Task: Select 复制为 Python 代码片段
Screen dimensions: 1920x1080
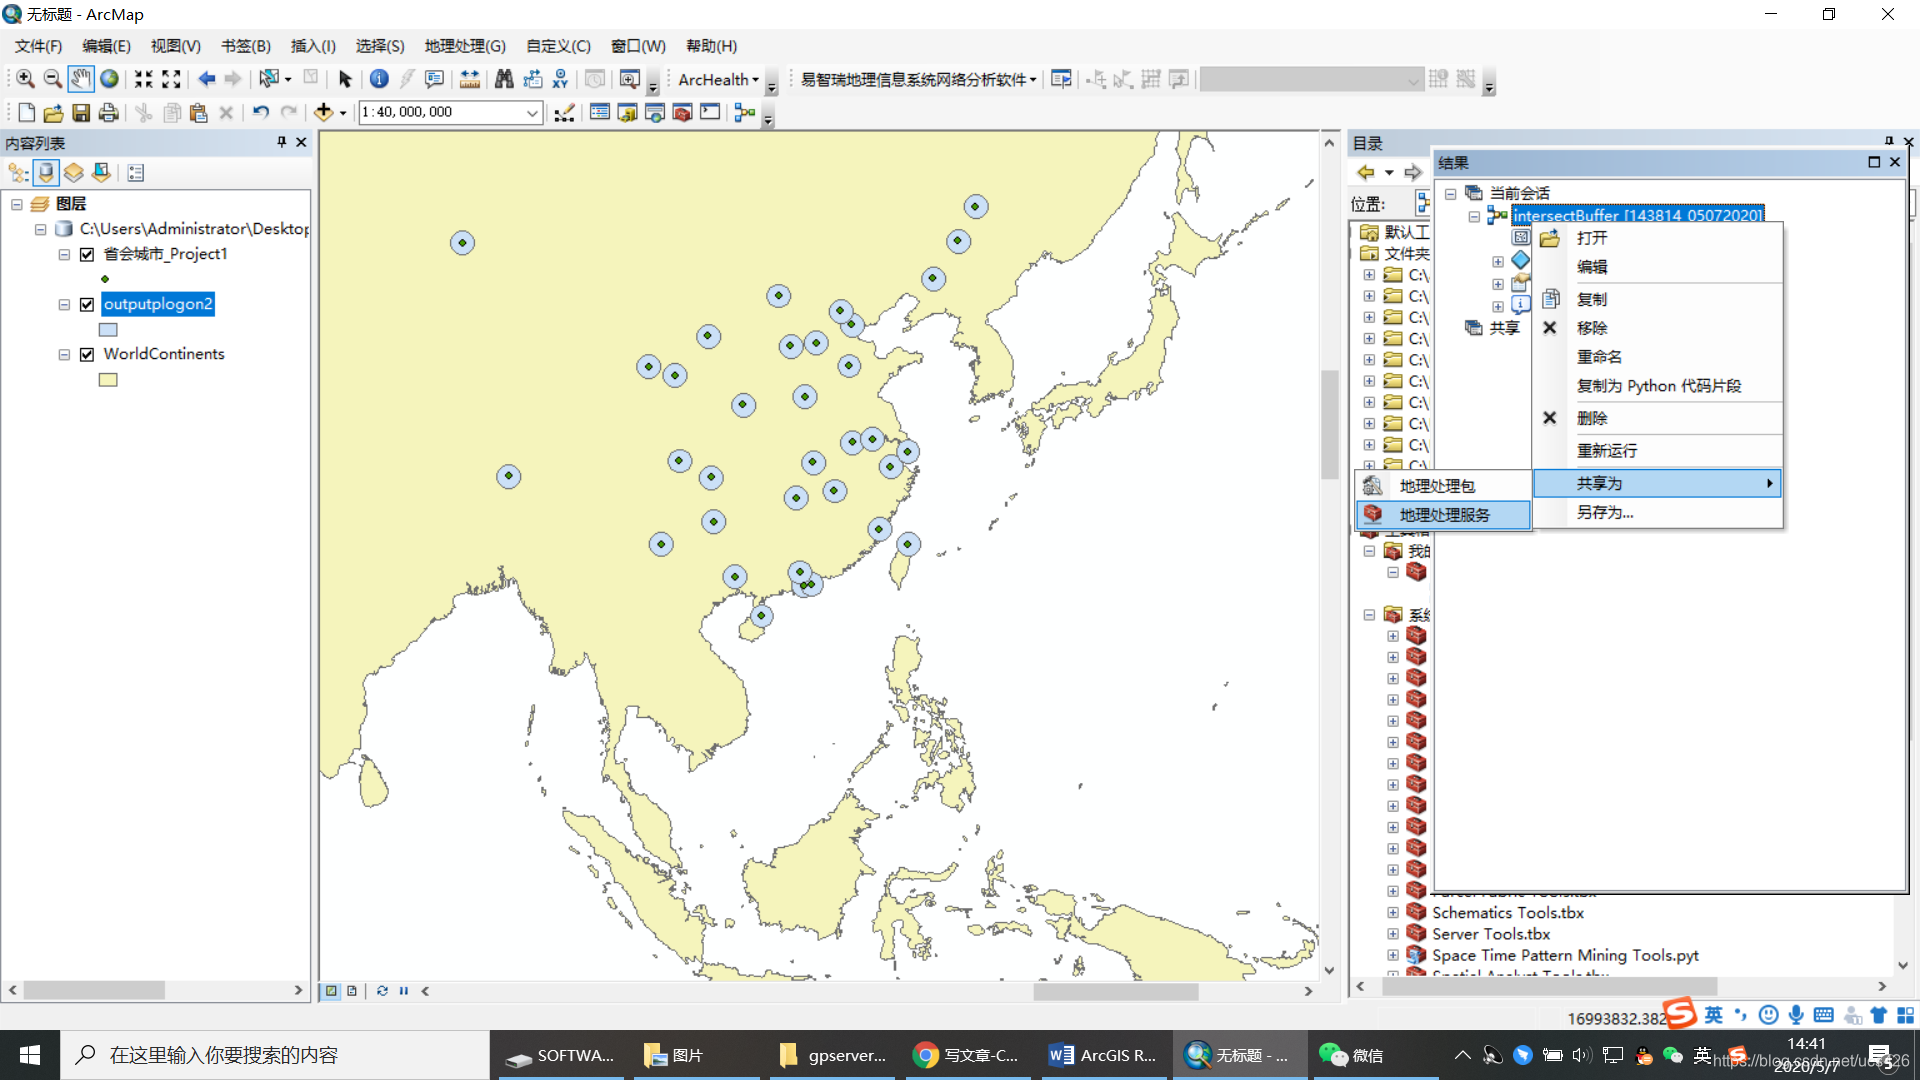Action: [1660, 385]
